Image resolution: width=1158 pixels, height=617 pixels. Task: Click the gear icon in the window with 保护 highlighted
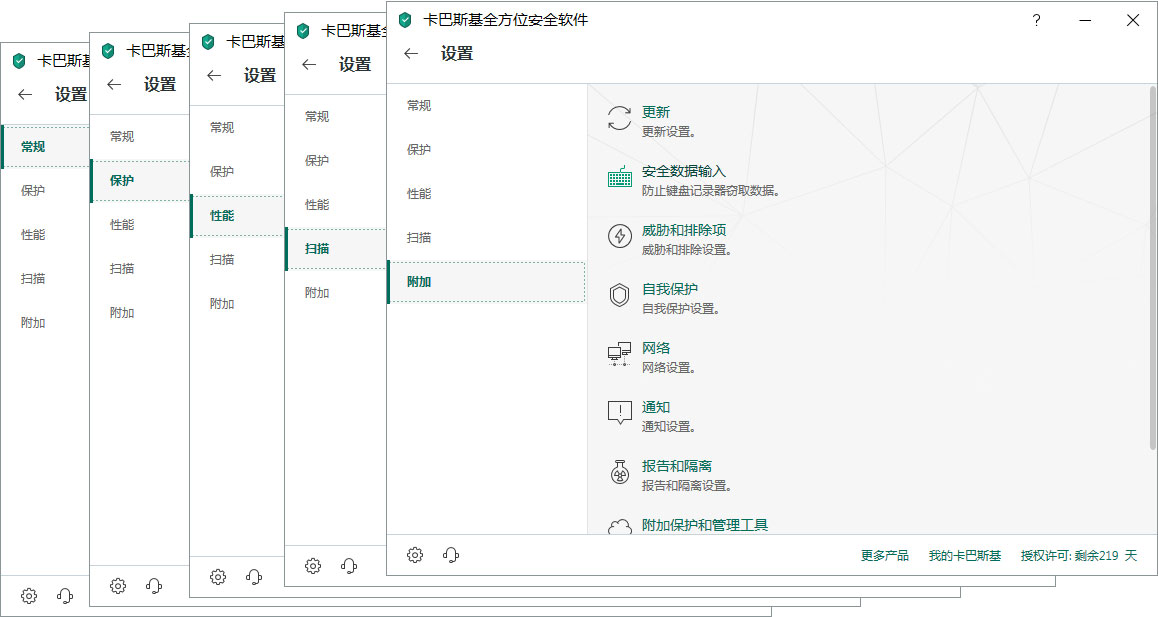tap(118, 586)
